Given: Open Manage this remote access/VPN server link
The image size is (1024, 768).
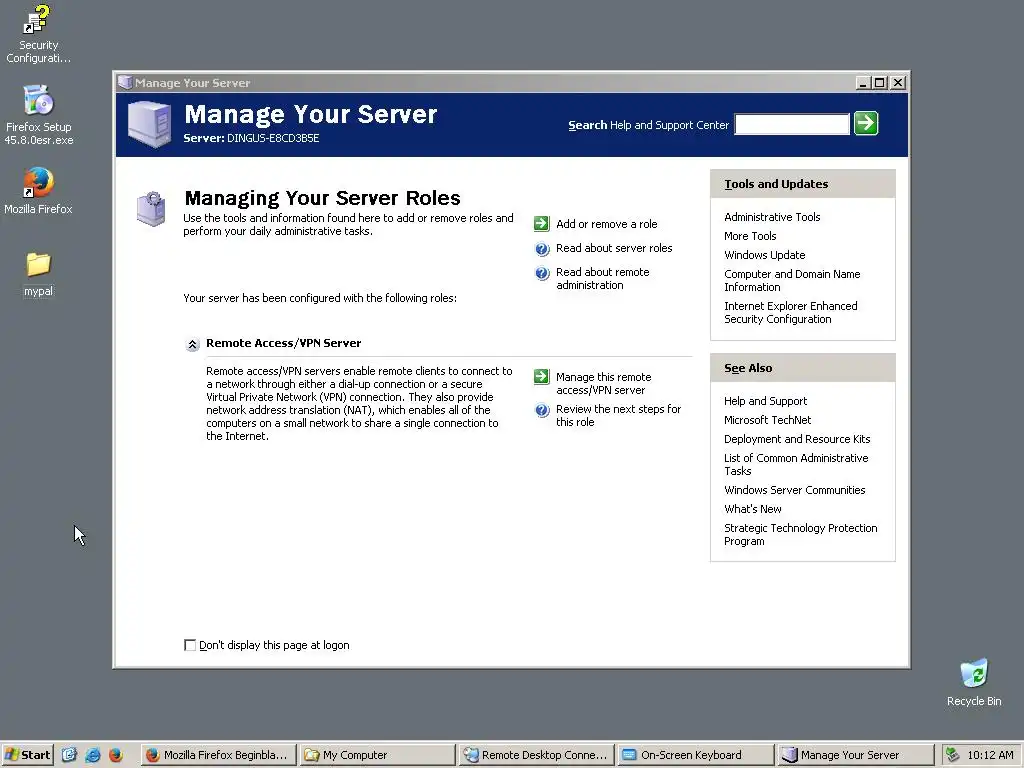Looking at the screenshot, I should (603, 383).
